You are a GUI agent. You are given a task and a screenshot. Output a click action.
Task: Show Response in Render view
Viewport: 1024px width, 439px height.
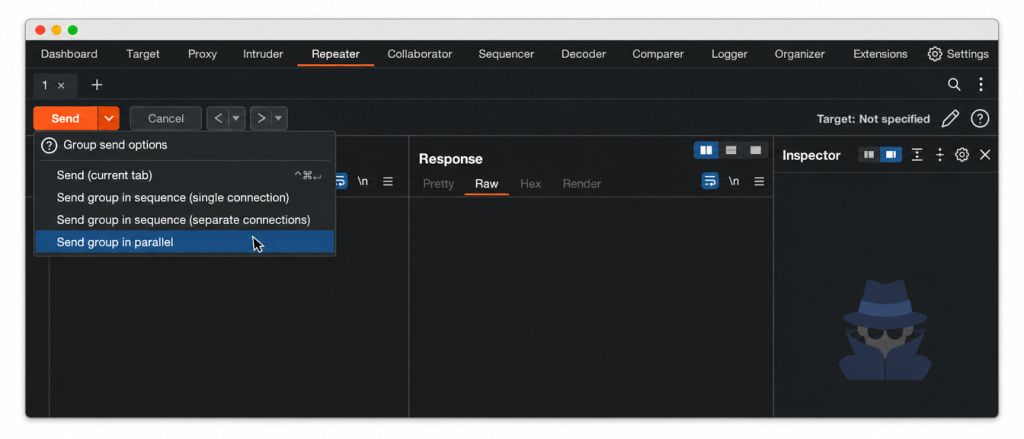point(582,184)
